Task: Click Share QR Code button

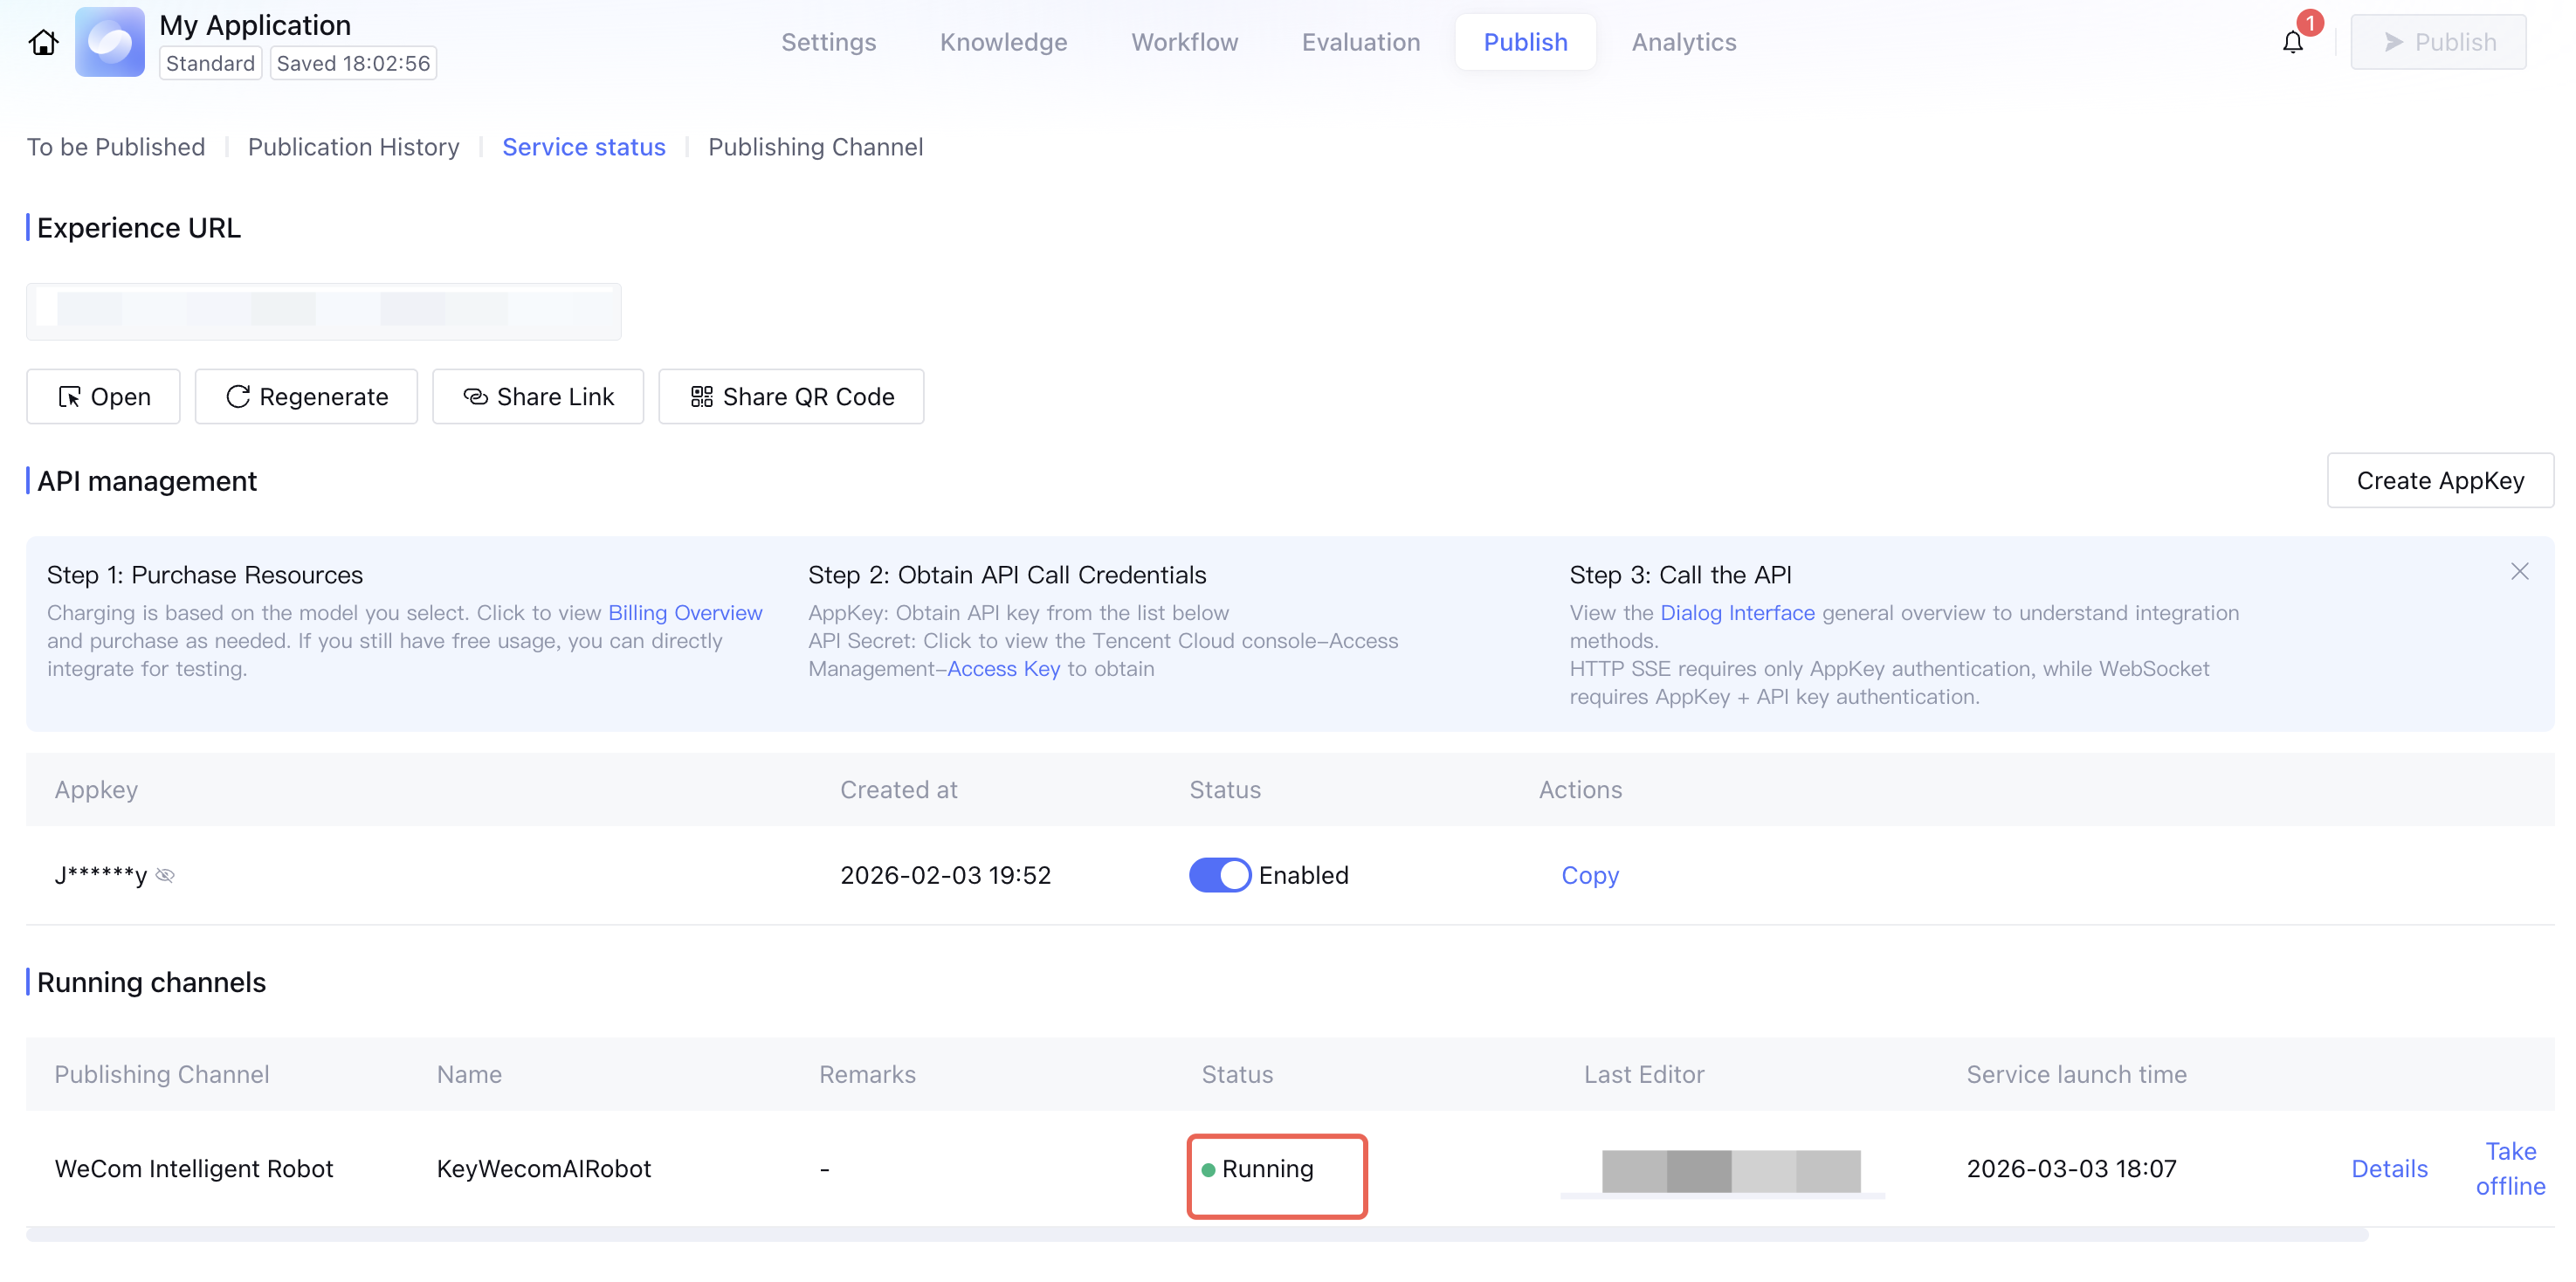Action: (791, 397)
